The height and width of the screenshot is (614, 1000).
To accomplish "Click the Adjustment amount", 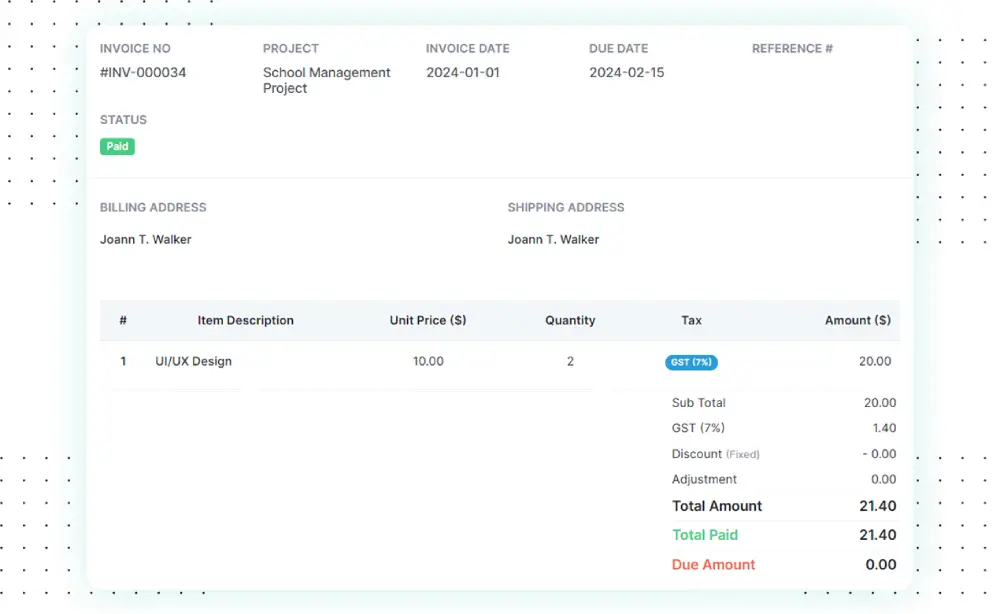I will click(880, 479).
